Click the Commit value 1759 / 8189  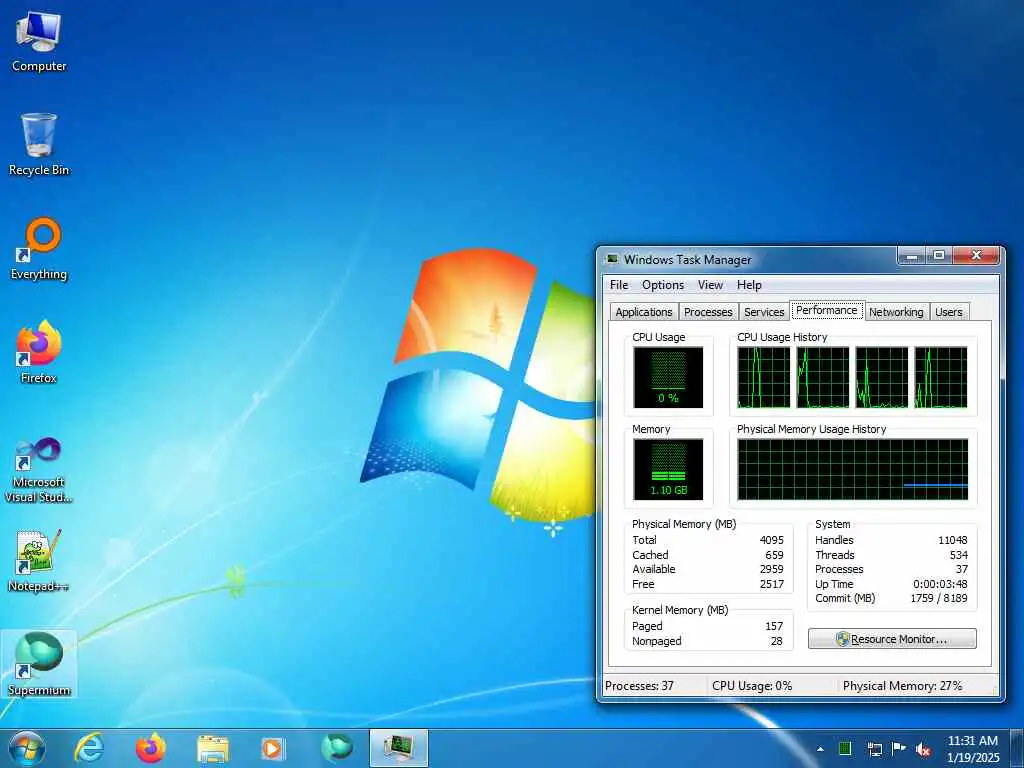(939, 598)
